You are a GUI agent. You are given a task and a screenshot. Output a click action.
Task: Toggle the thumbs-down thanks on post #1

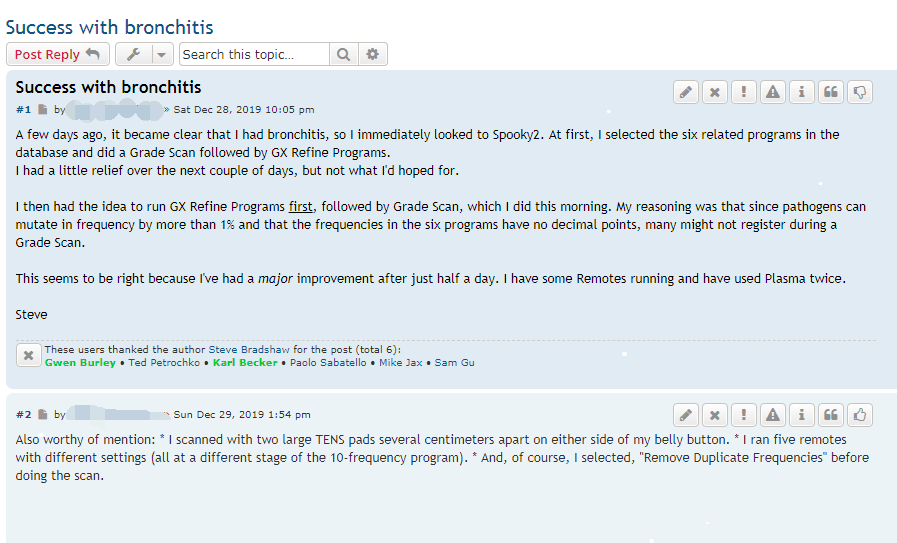tap(859, 92)
